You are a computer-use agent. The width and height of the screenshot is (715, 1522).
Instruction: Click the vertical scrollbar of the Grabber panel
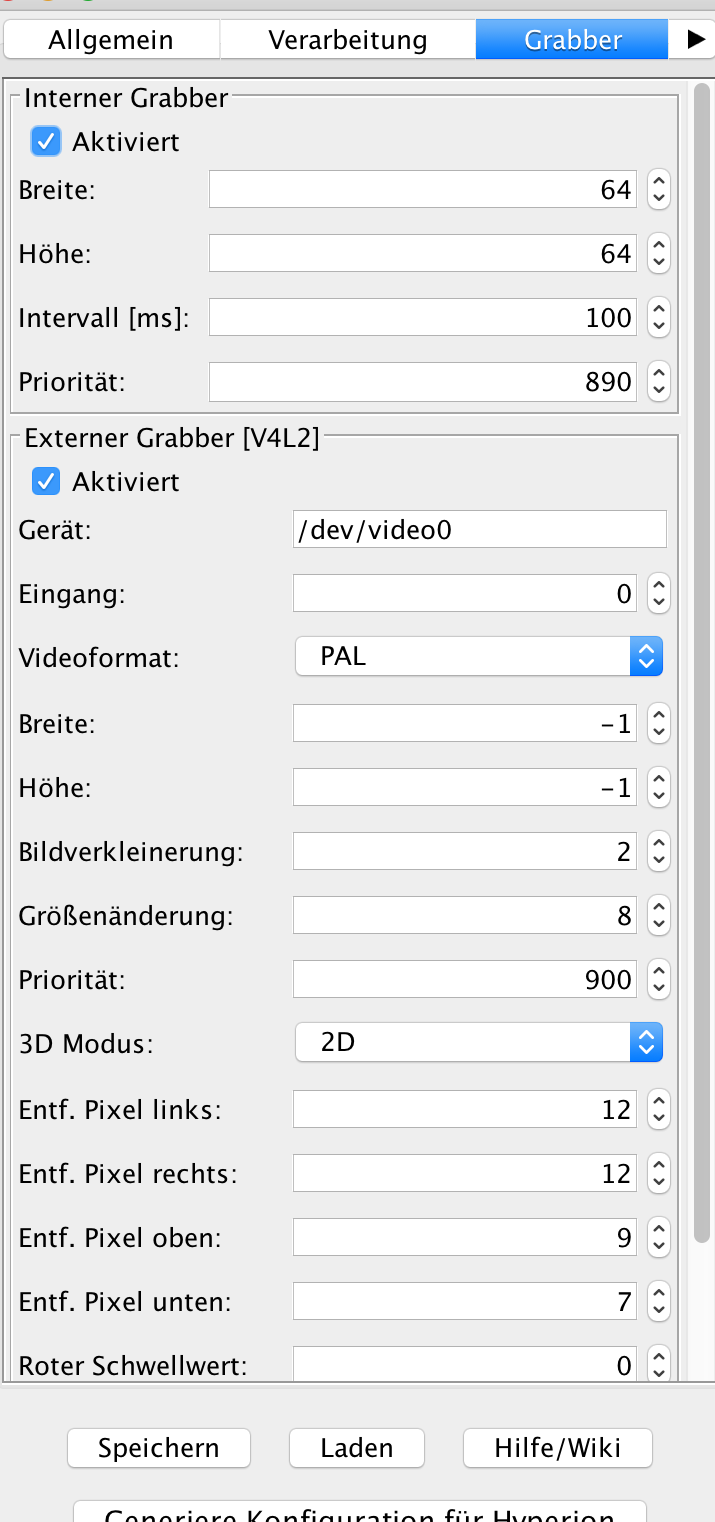[702, 660]
